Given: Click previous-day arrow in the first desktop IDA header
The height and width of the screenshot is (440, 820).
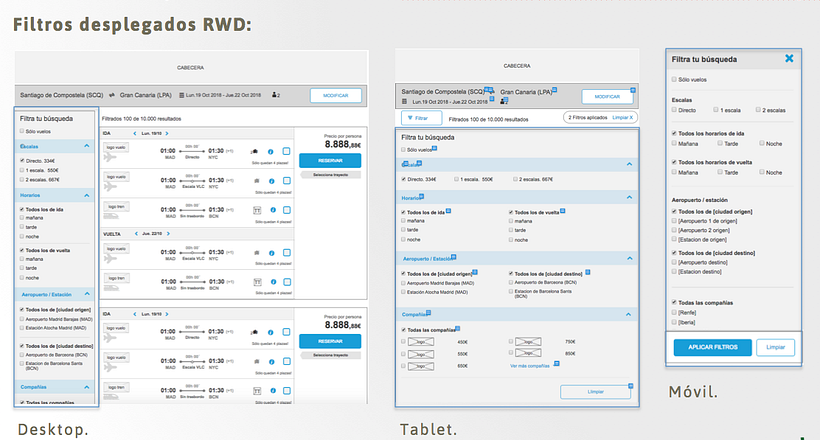Looking at the screenshot, I should pyautogui.click(x=135, y=133).
